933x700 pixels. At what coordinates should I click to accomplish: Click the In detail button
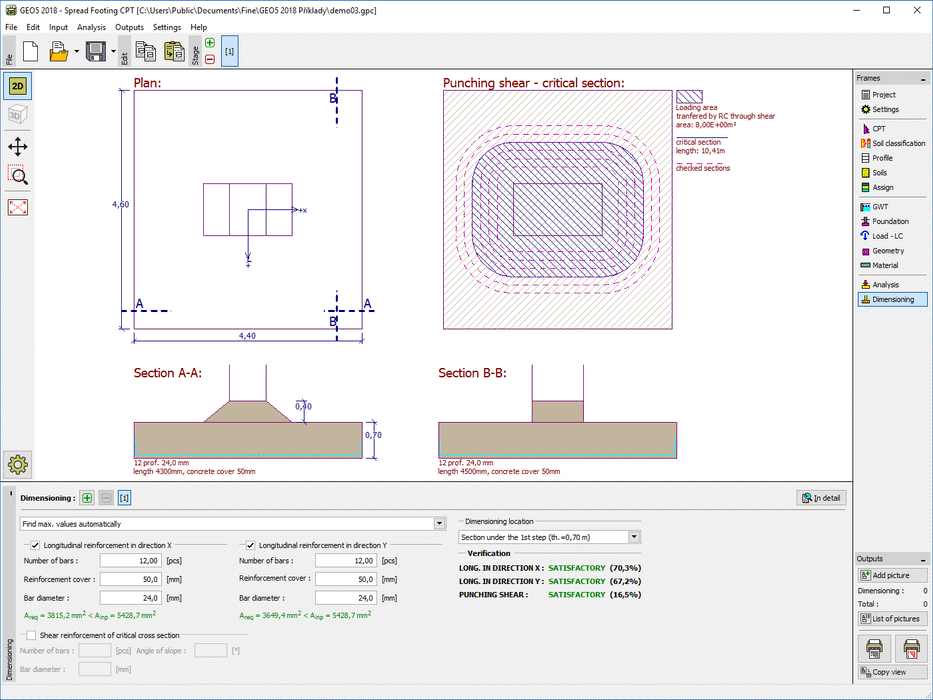(820, 498)
